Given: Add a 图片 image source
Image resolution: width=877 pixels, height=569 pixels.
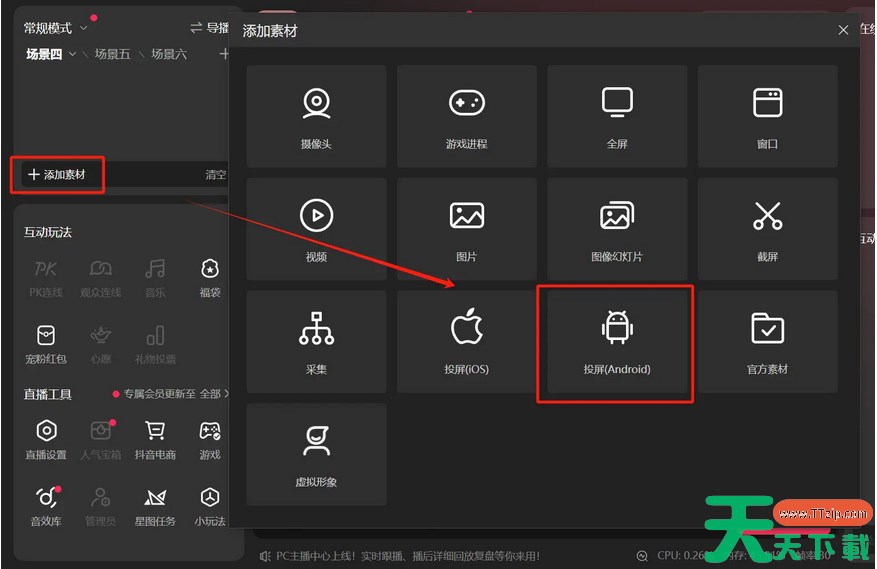Looking at the screenshot, I should (466, 229).
